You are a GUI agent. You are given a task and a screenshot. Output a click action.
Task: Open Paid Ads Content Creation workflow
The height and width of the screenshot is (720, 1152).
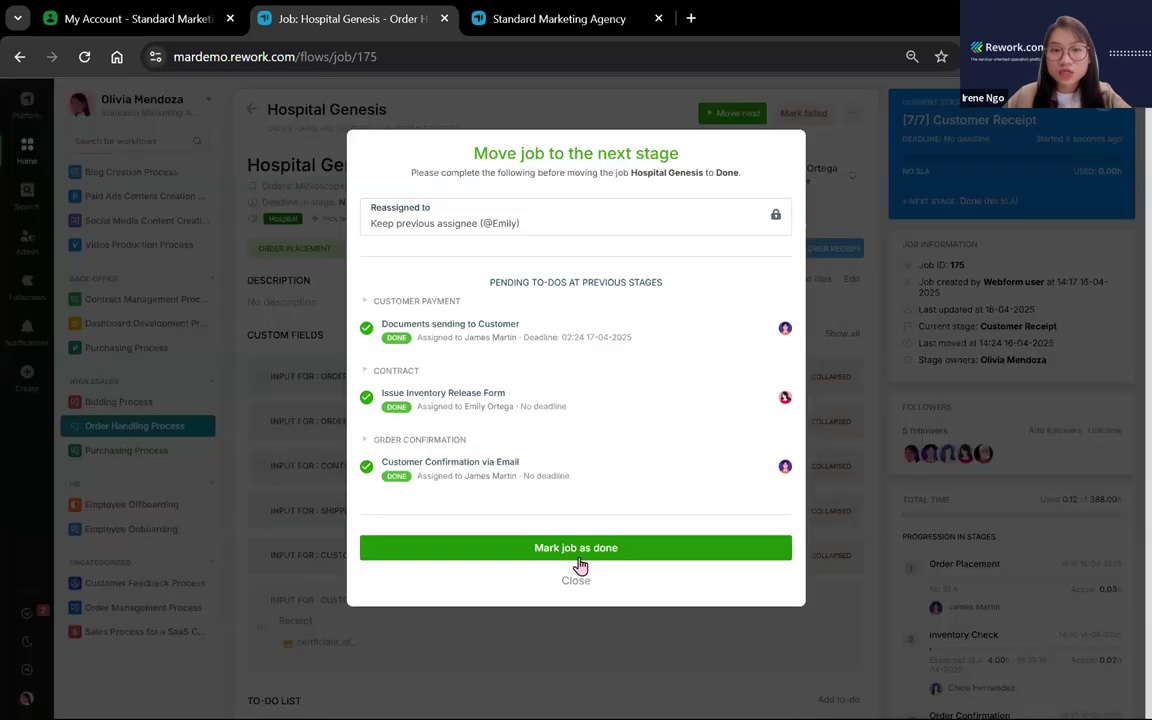tap(138, 196)
